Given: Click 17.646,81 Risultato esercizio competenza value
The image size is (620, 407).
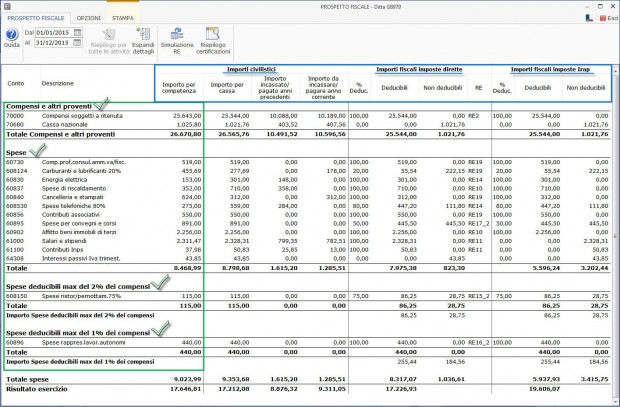Looking at the screenshot, I should point(187,389).
